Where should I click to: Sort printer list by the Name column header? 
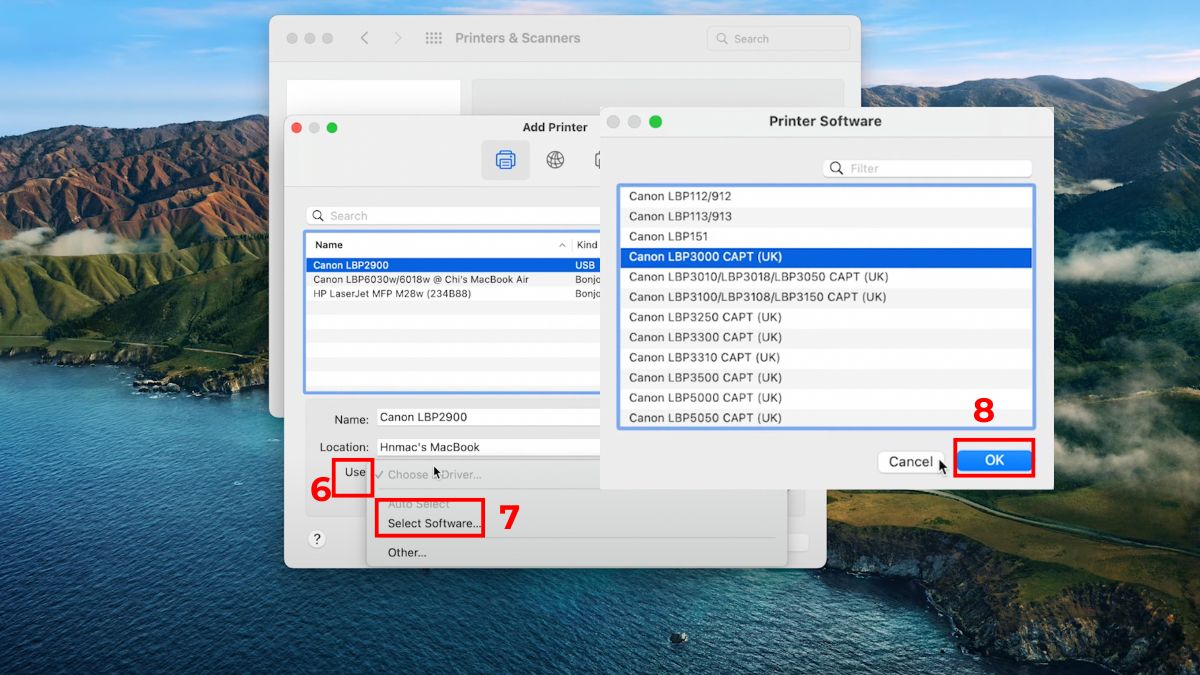438,245
